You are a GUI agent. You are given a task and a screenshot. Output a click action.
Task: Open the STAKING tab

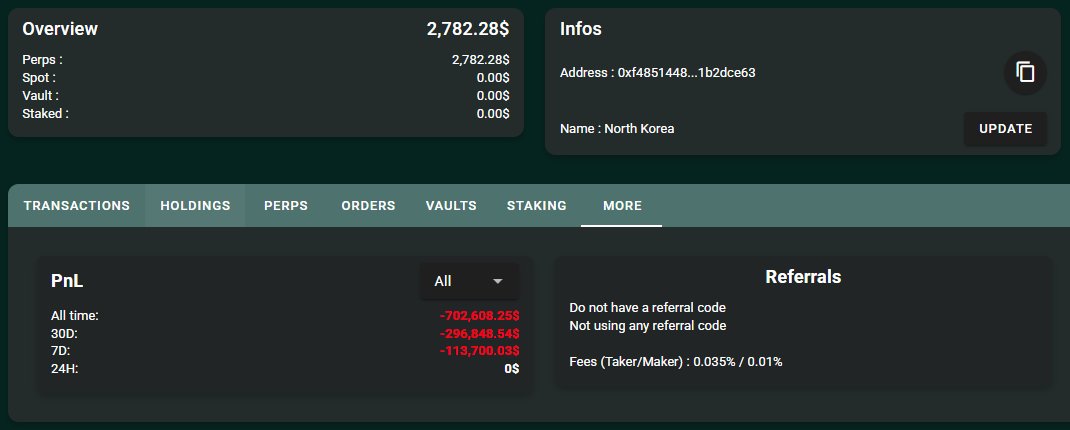coord(536,205)
